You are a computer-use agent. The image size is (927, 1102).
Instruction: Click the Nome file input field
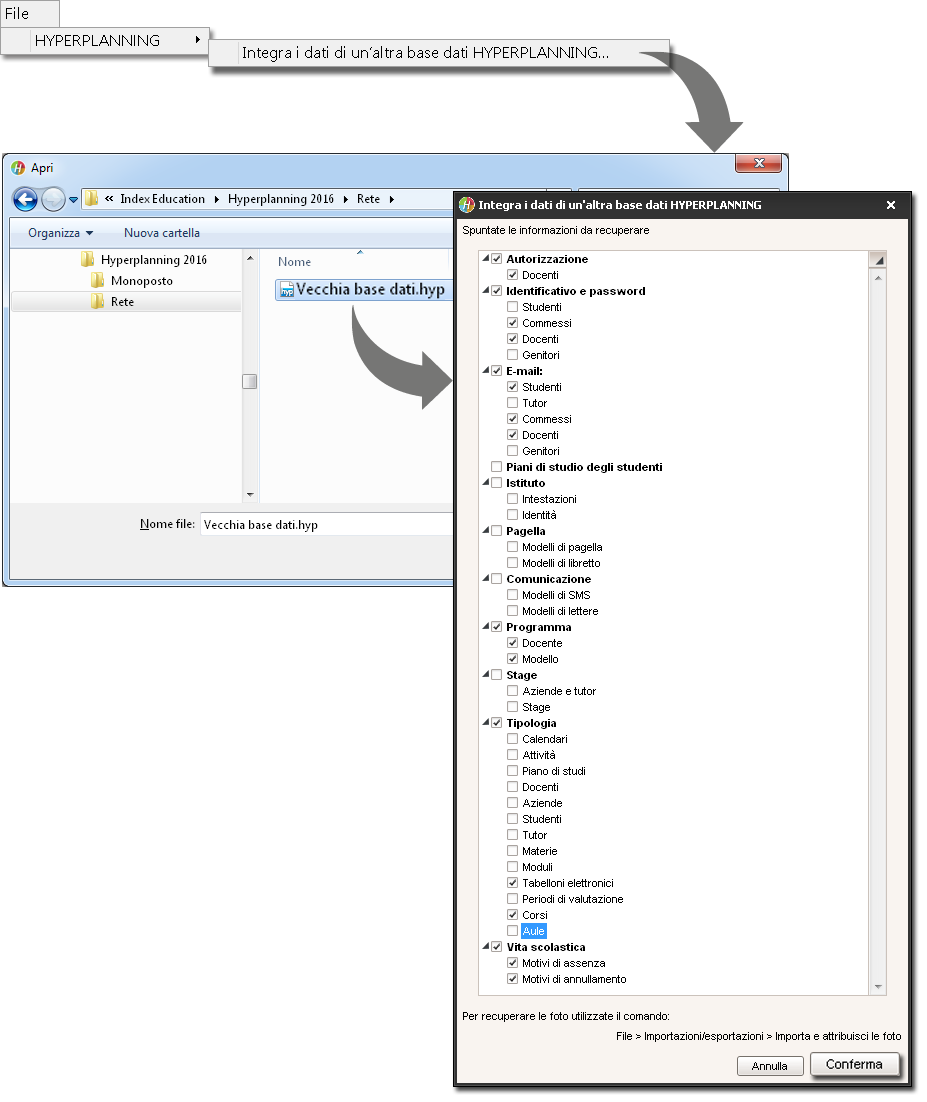327,525
